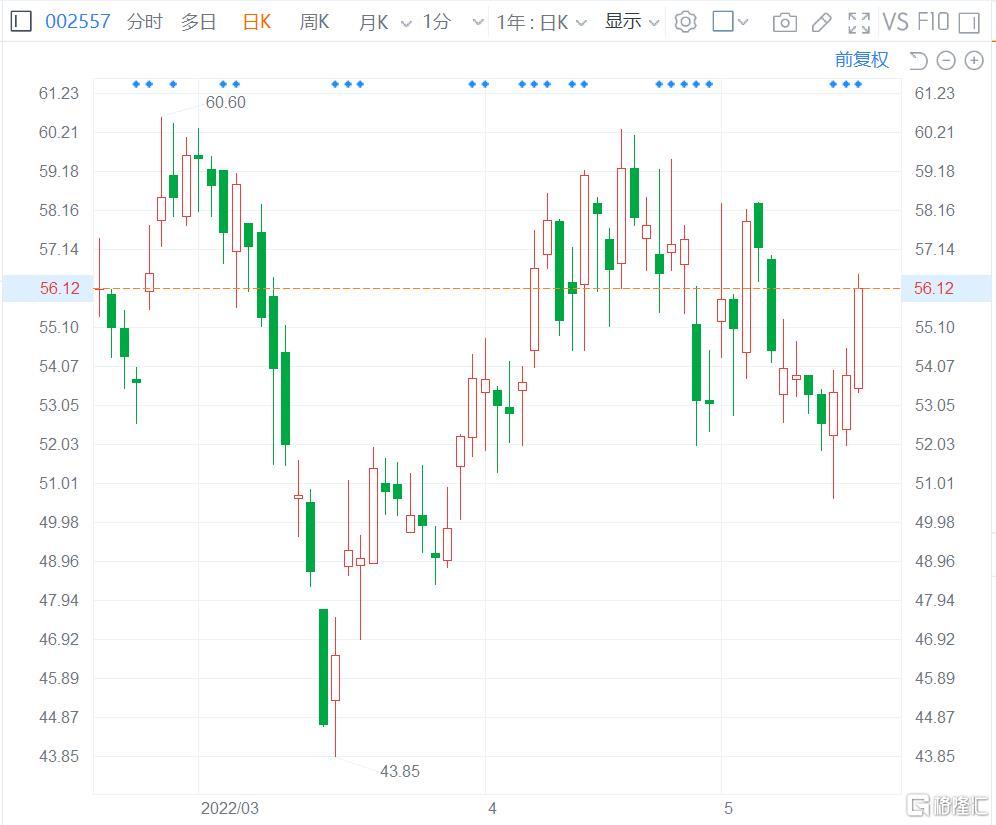Toggle the right side panel icon
This screenshot has width=996, height=825.
969,23
